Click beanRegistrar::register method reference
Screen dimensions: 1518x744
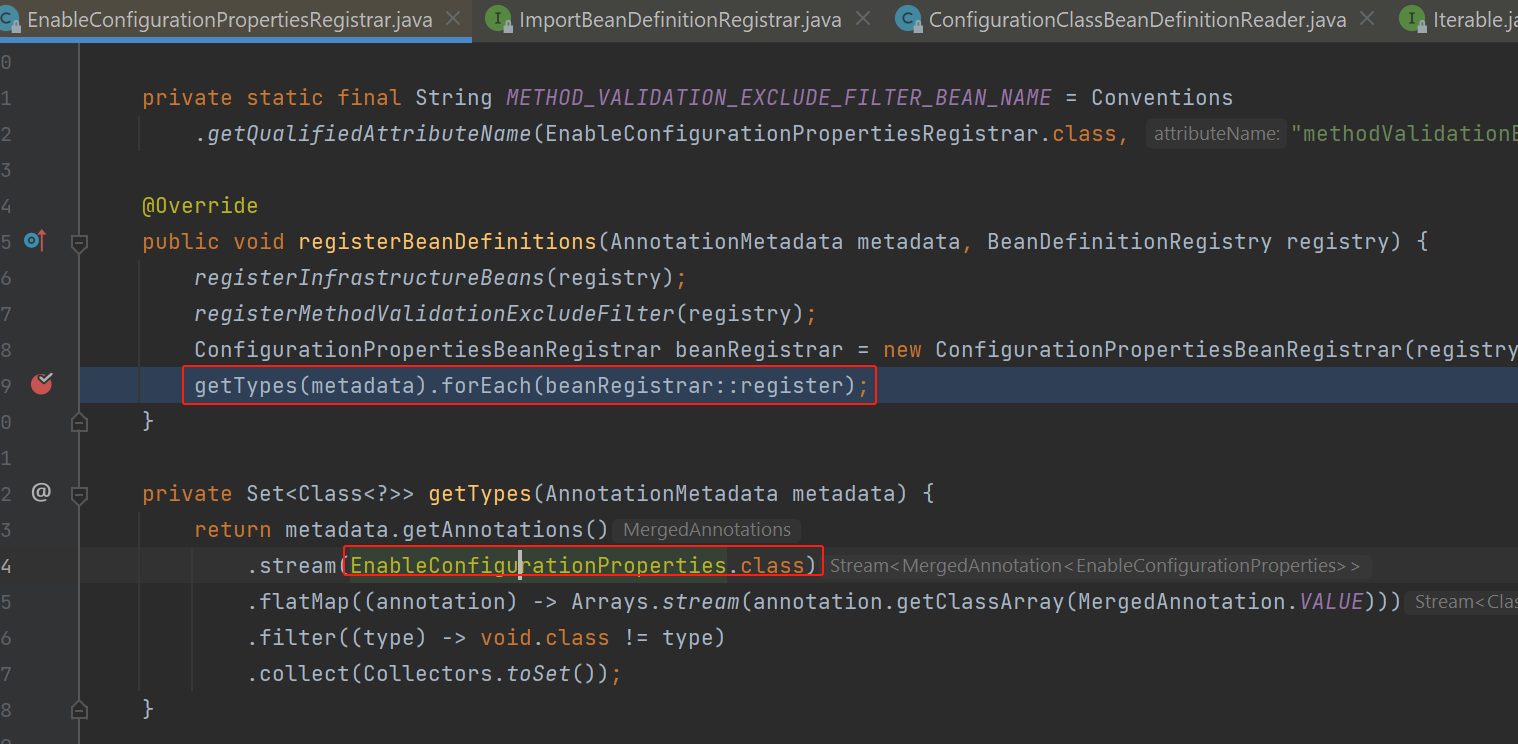point(694,386)
